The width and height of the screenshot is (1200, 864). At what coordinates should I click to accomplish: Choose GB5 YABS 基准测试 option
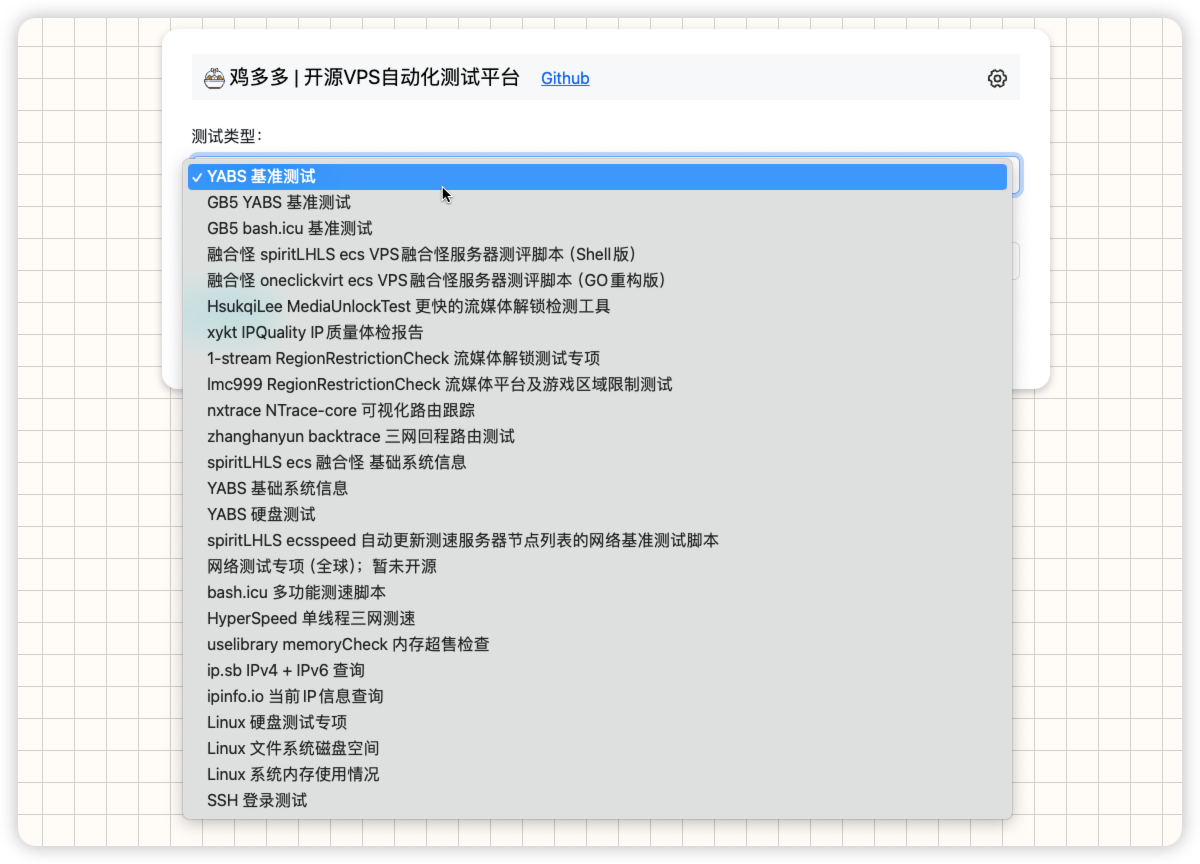coord(279,202)
